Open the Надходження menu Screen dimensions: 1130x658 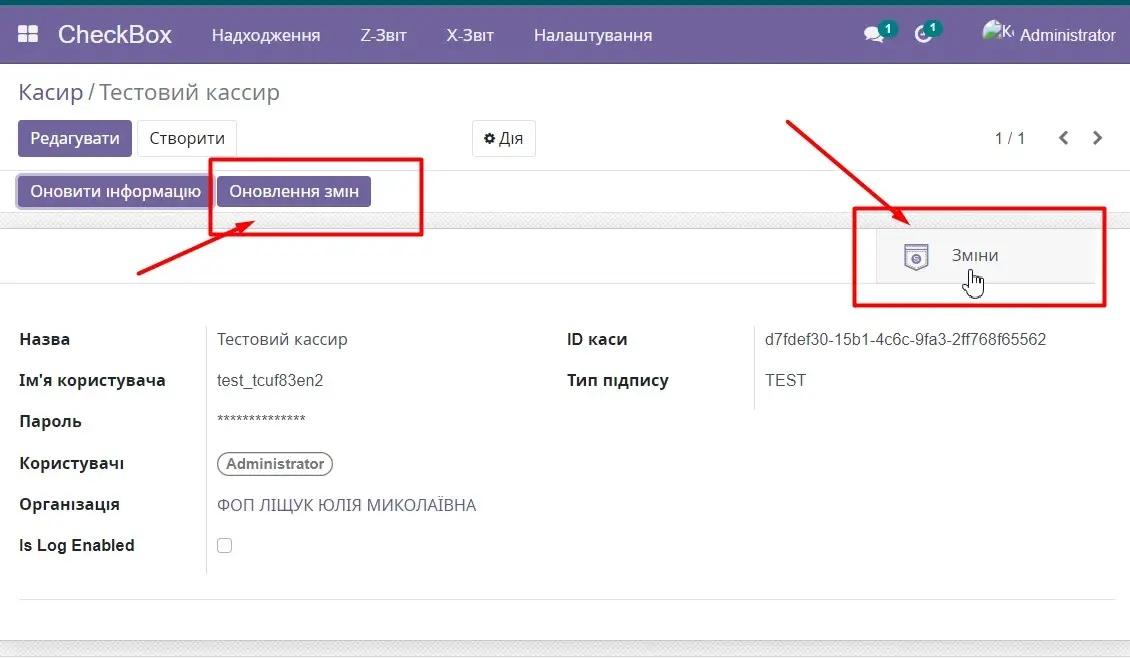pos(265,35)
